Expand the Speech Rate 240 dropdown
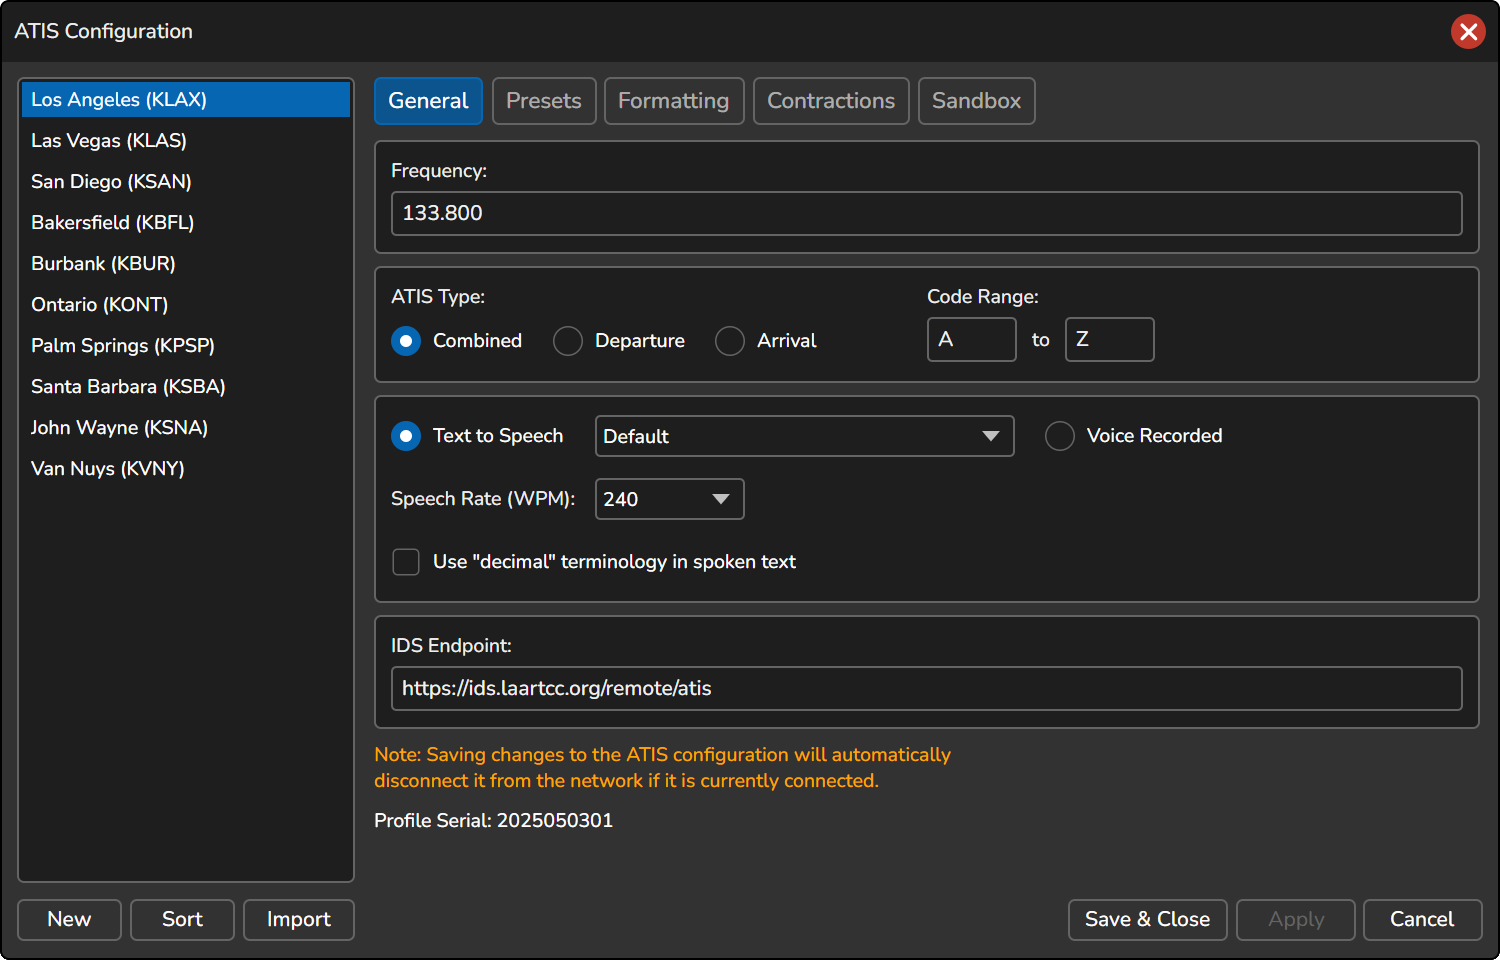 (670, 499)
